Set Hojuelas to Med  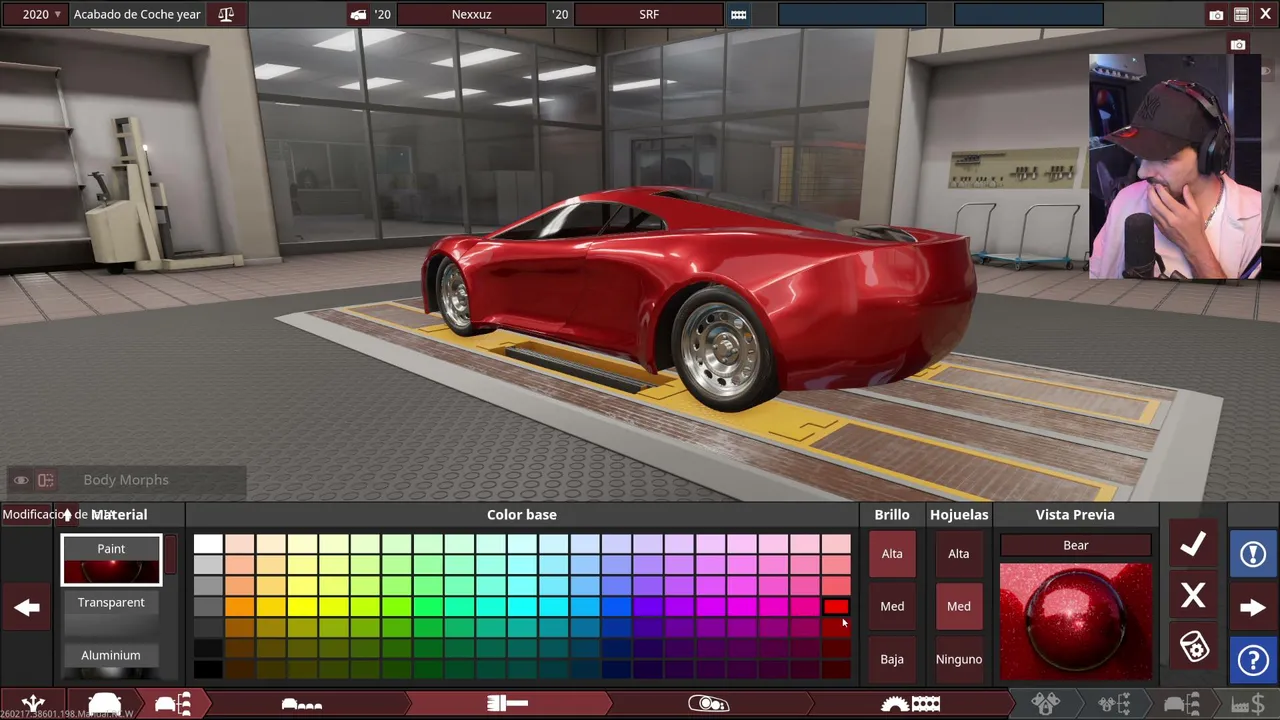click(x=959, y=606)
